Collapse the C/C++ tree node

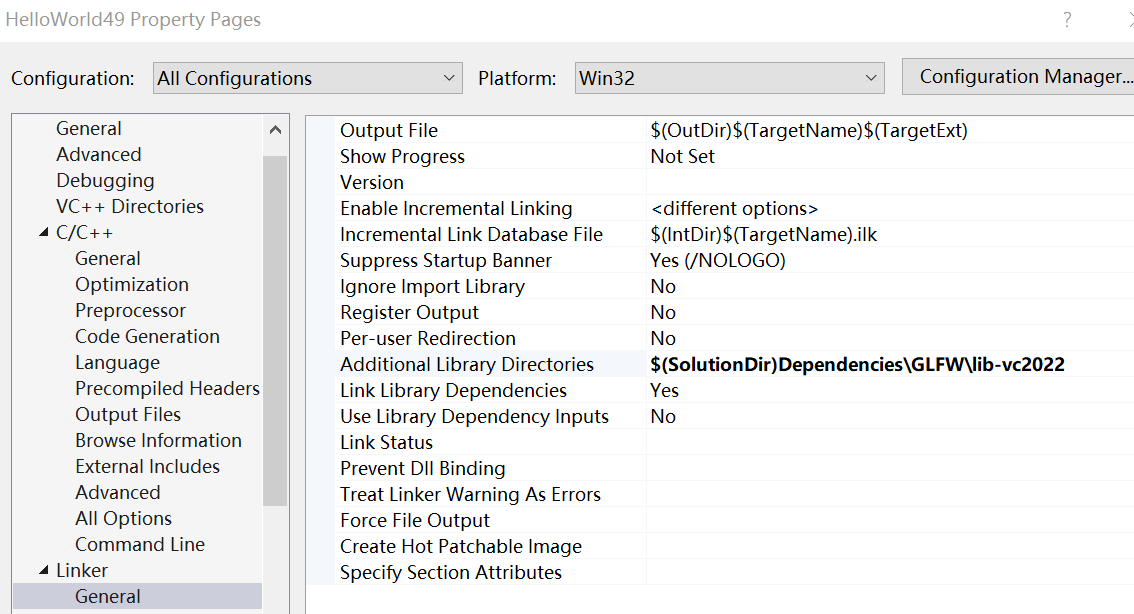coord(43,233)
